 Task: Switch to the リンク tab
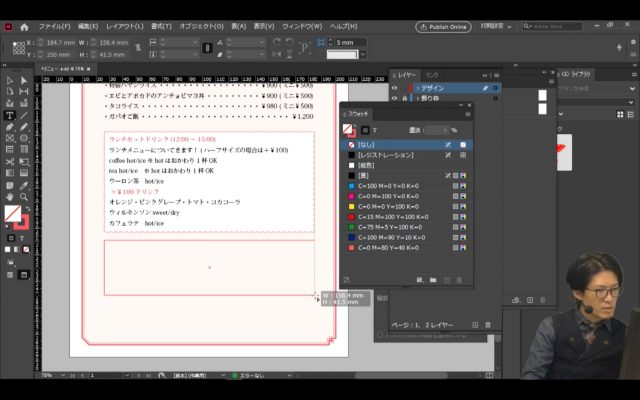click(432, 75)
